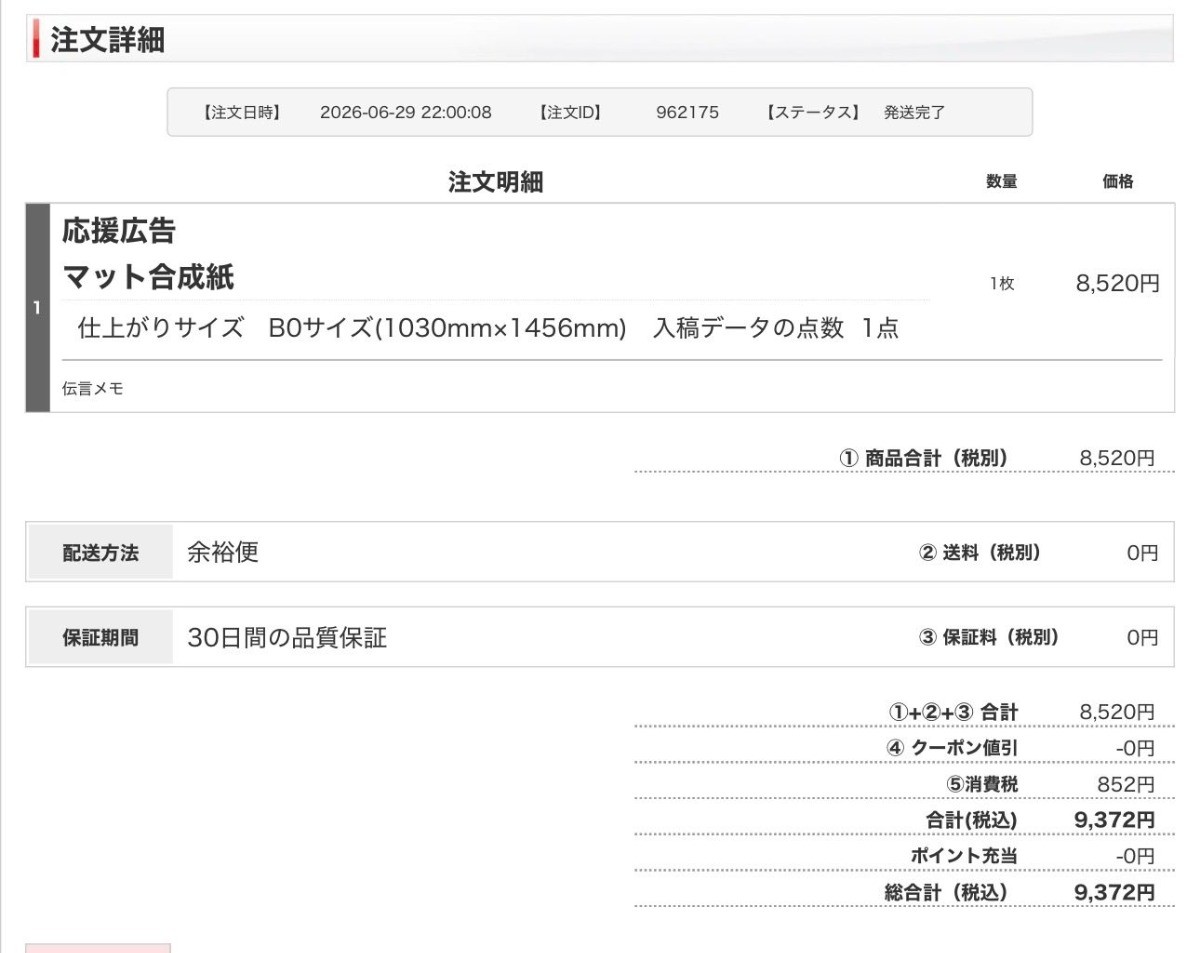Click the 【注文日時】 label
Screen dimensions: 1200x953
click(241, 112)
